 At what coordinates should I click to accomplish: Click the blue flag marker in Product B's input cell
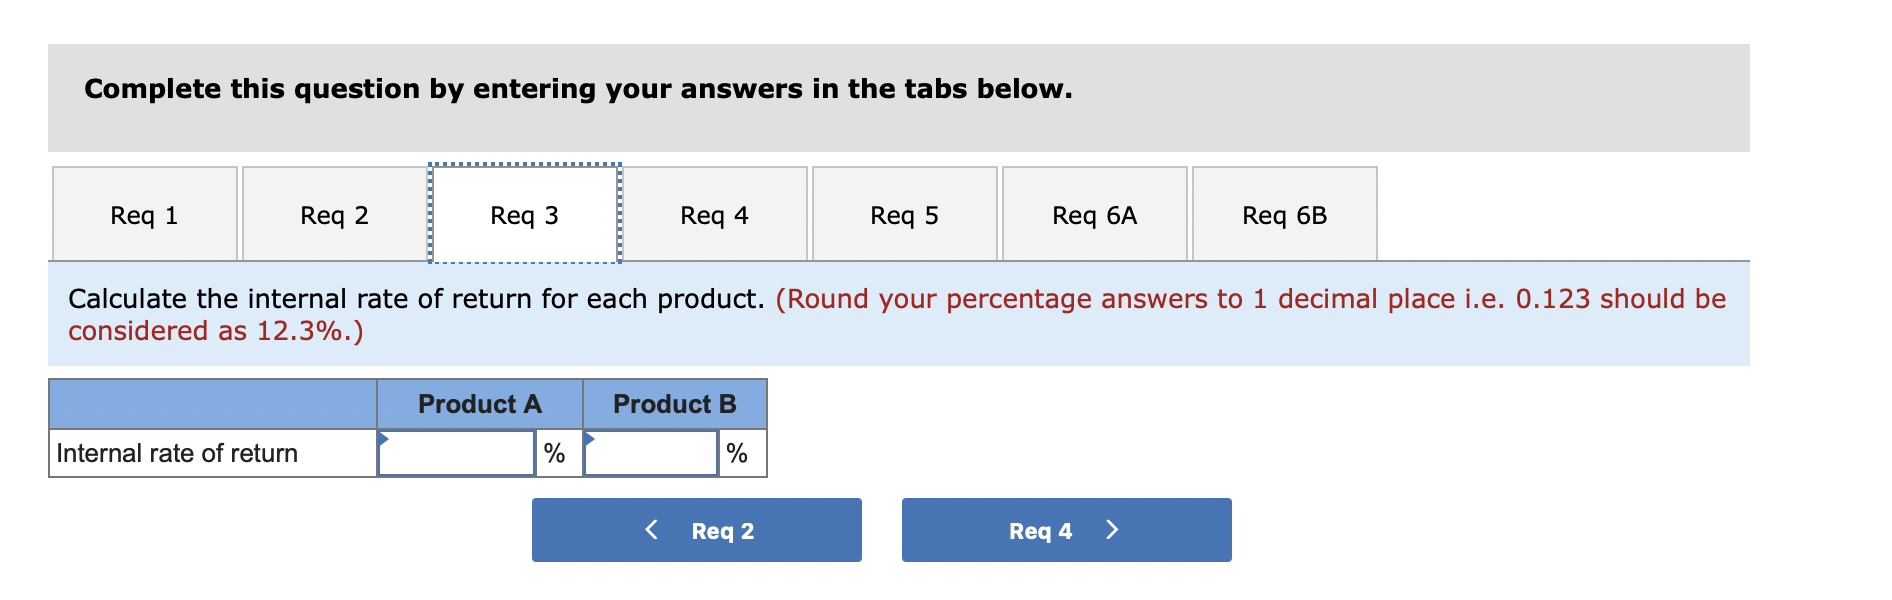click(590, 440)
